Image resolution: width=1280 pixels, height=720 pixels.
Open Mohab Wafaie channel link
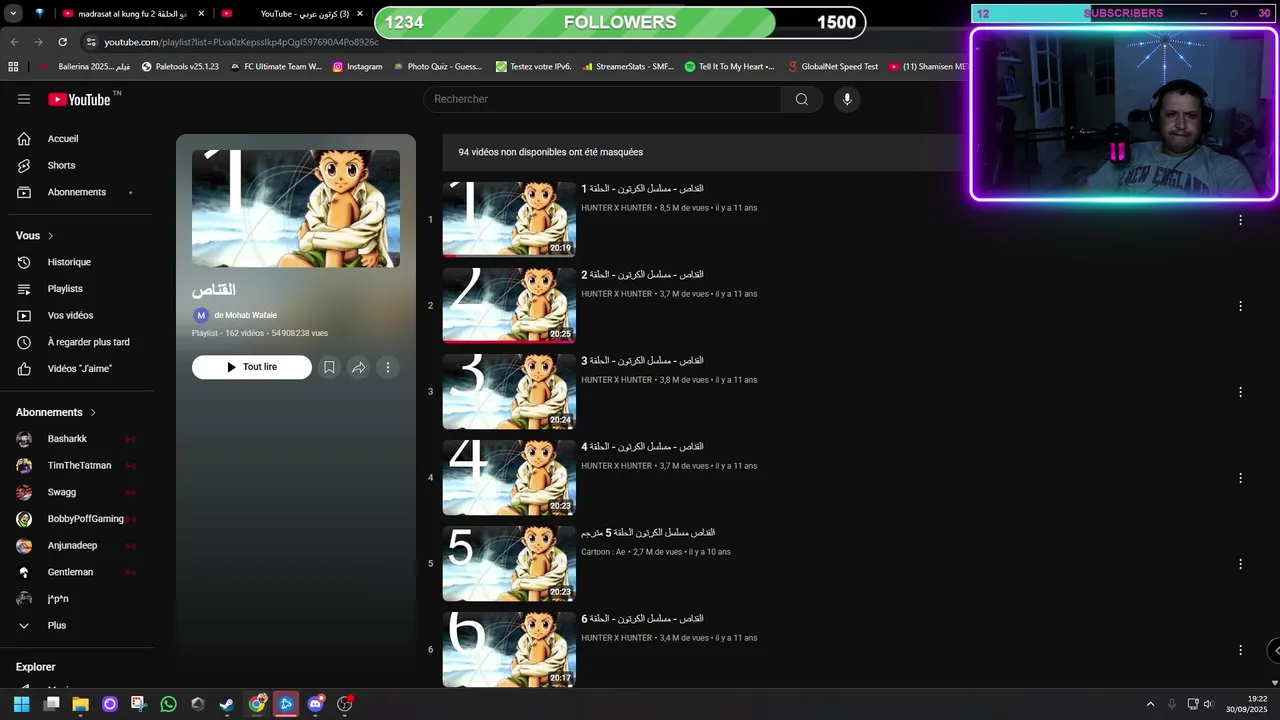pyautogui.click(x=245, y=315)
